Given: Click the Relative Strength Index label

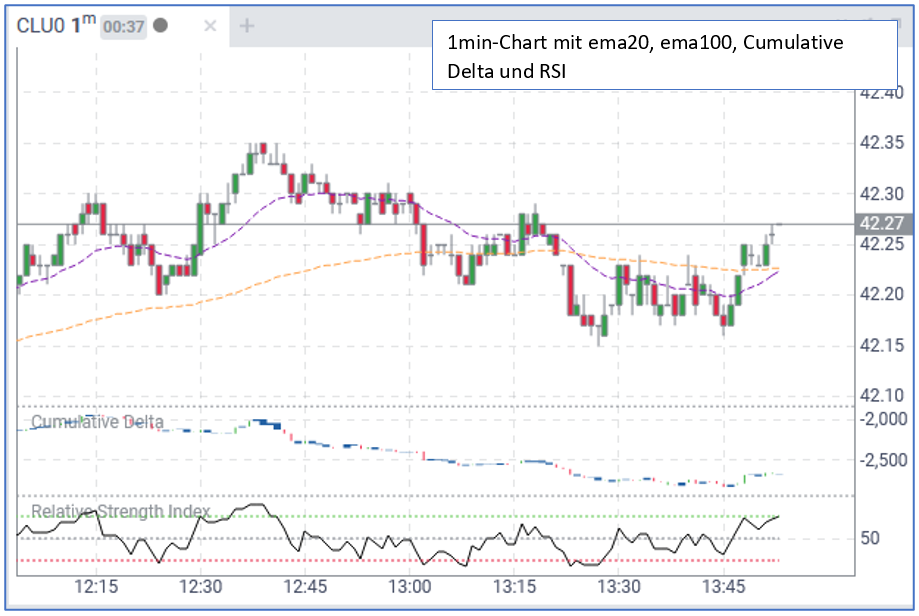Looking at the screenshot, I should click(x=120, y=512).
